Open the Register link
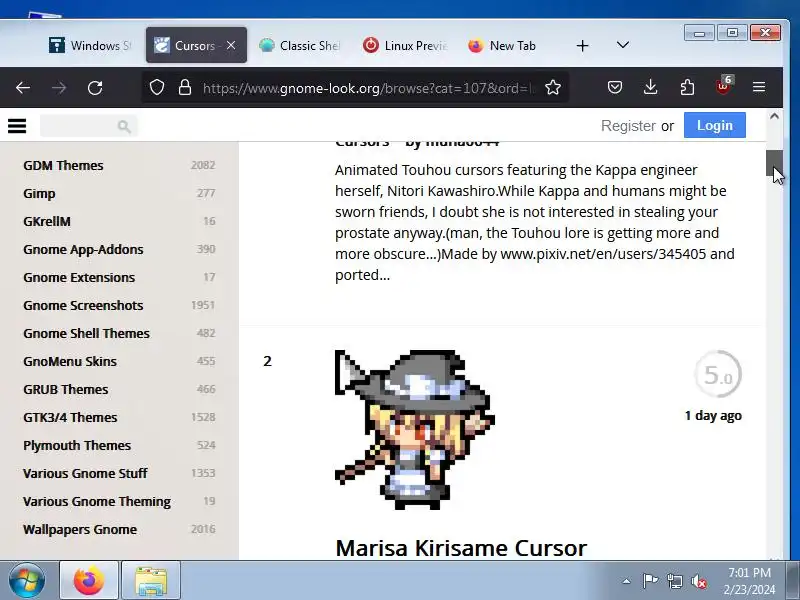800x600 pixels. [x=628, y=126]
